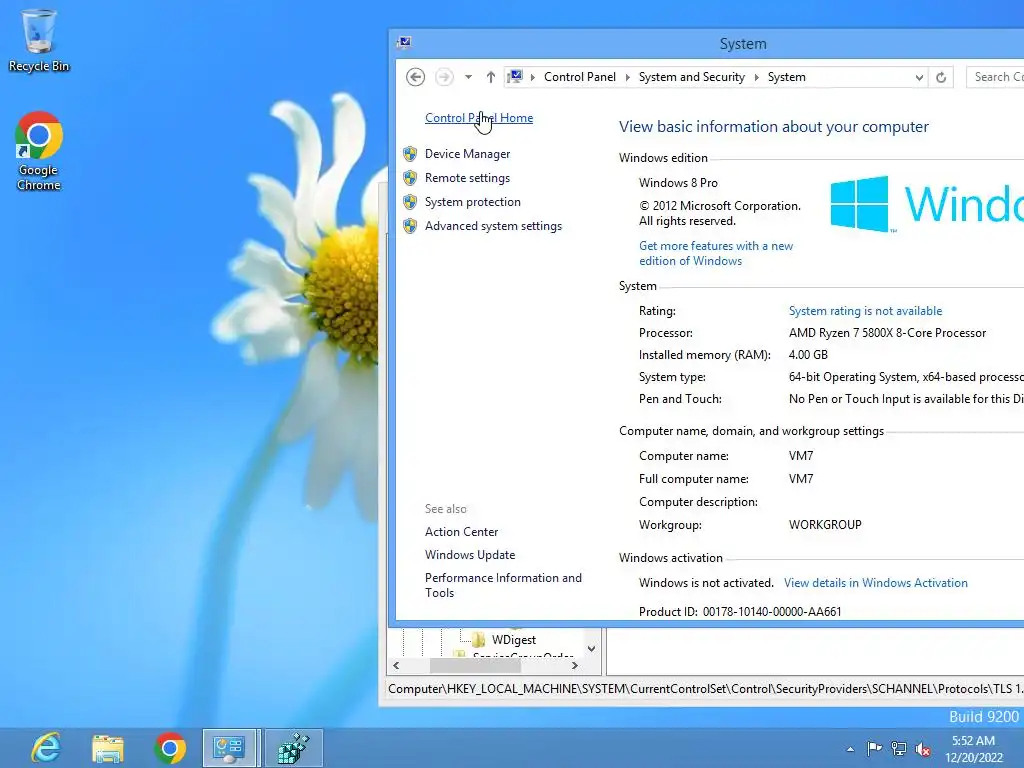Click the Registry Editor status bar path
This screenshot has width=1024, height=768.
pyautogui.click(x=706, y=689)
